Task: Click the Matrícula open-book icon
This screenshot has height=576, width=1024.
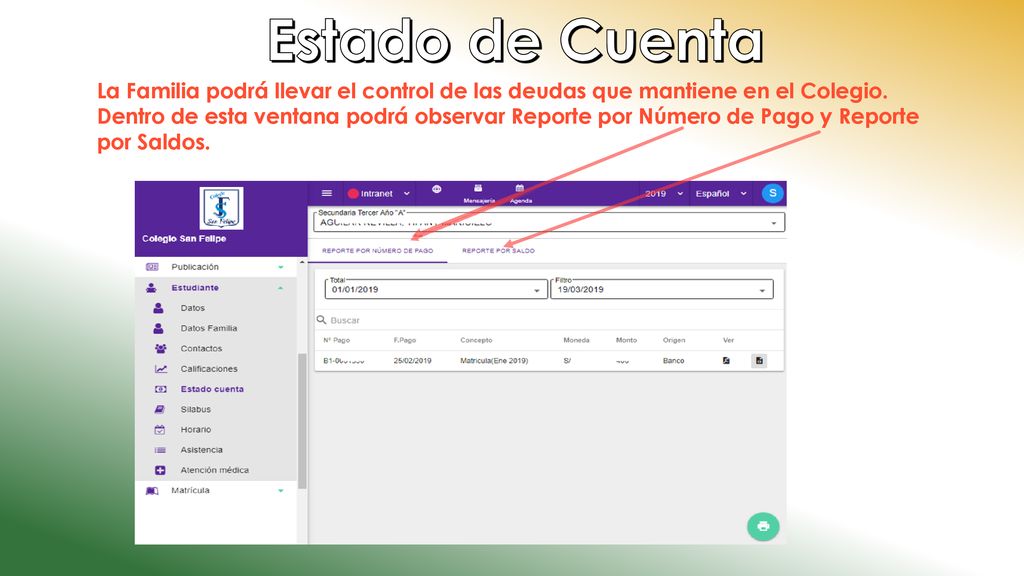Action: point(152,490)
